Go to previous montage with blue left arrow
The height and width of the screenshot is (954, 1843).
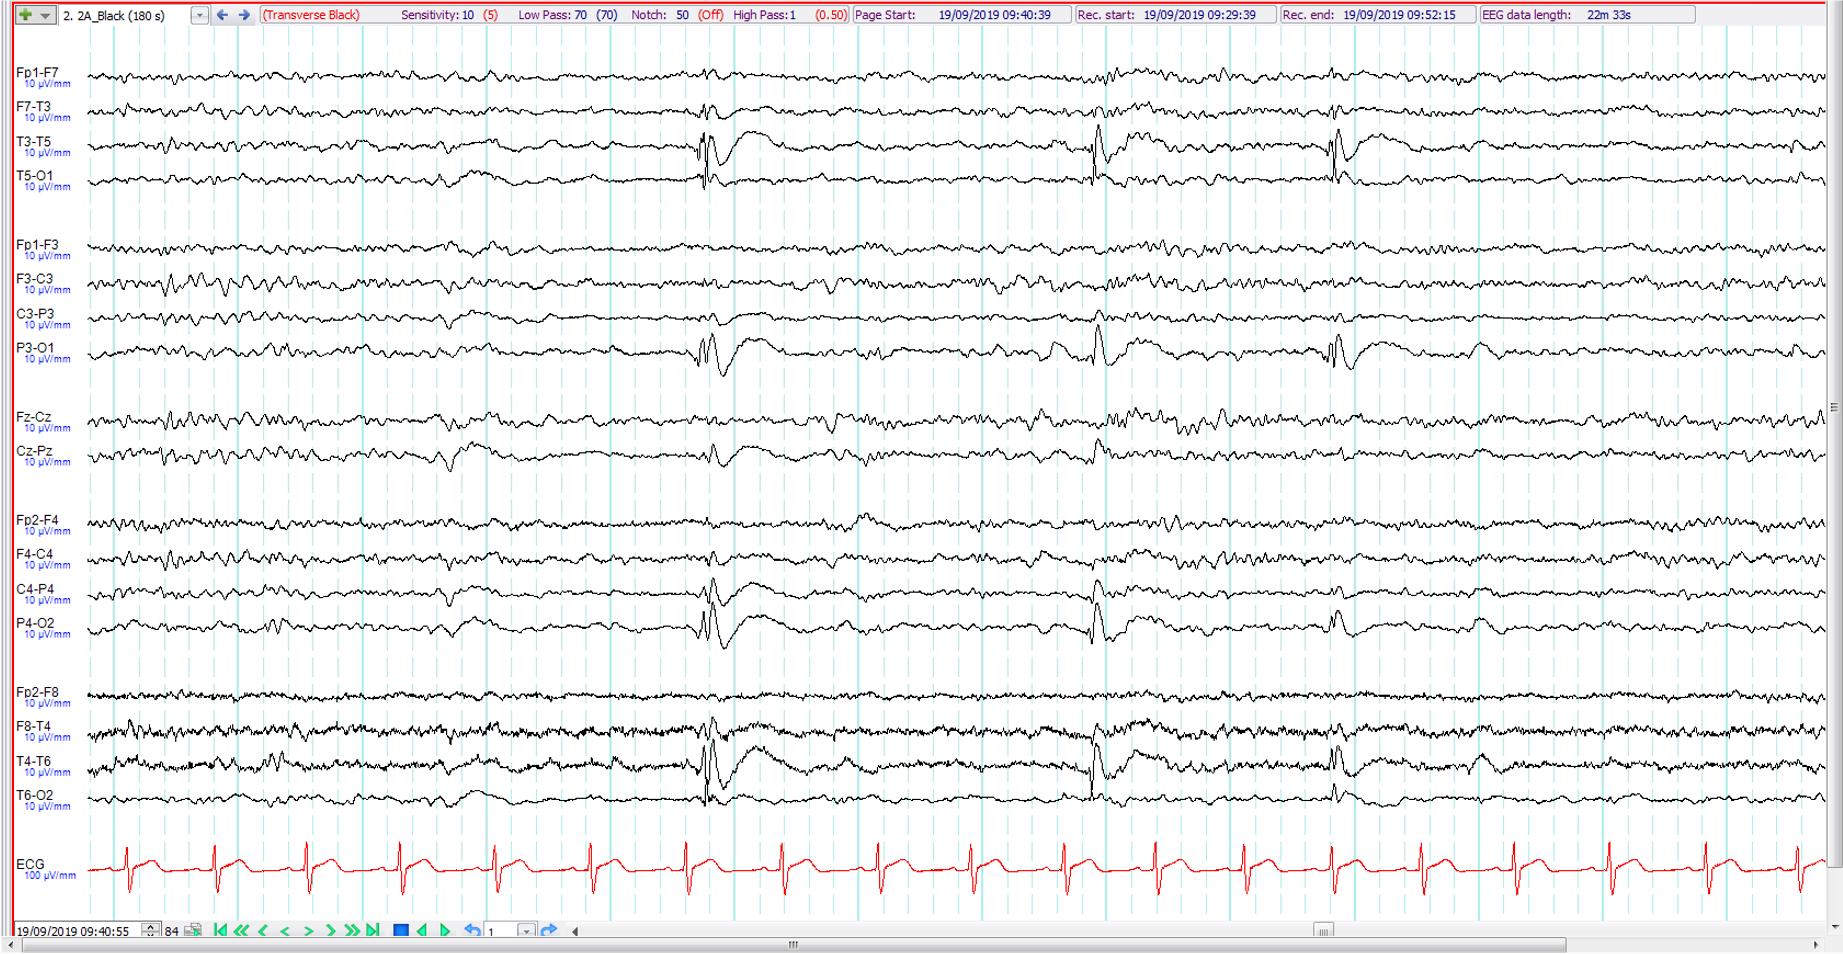point(222,15)
